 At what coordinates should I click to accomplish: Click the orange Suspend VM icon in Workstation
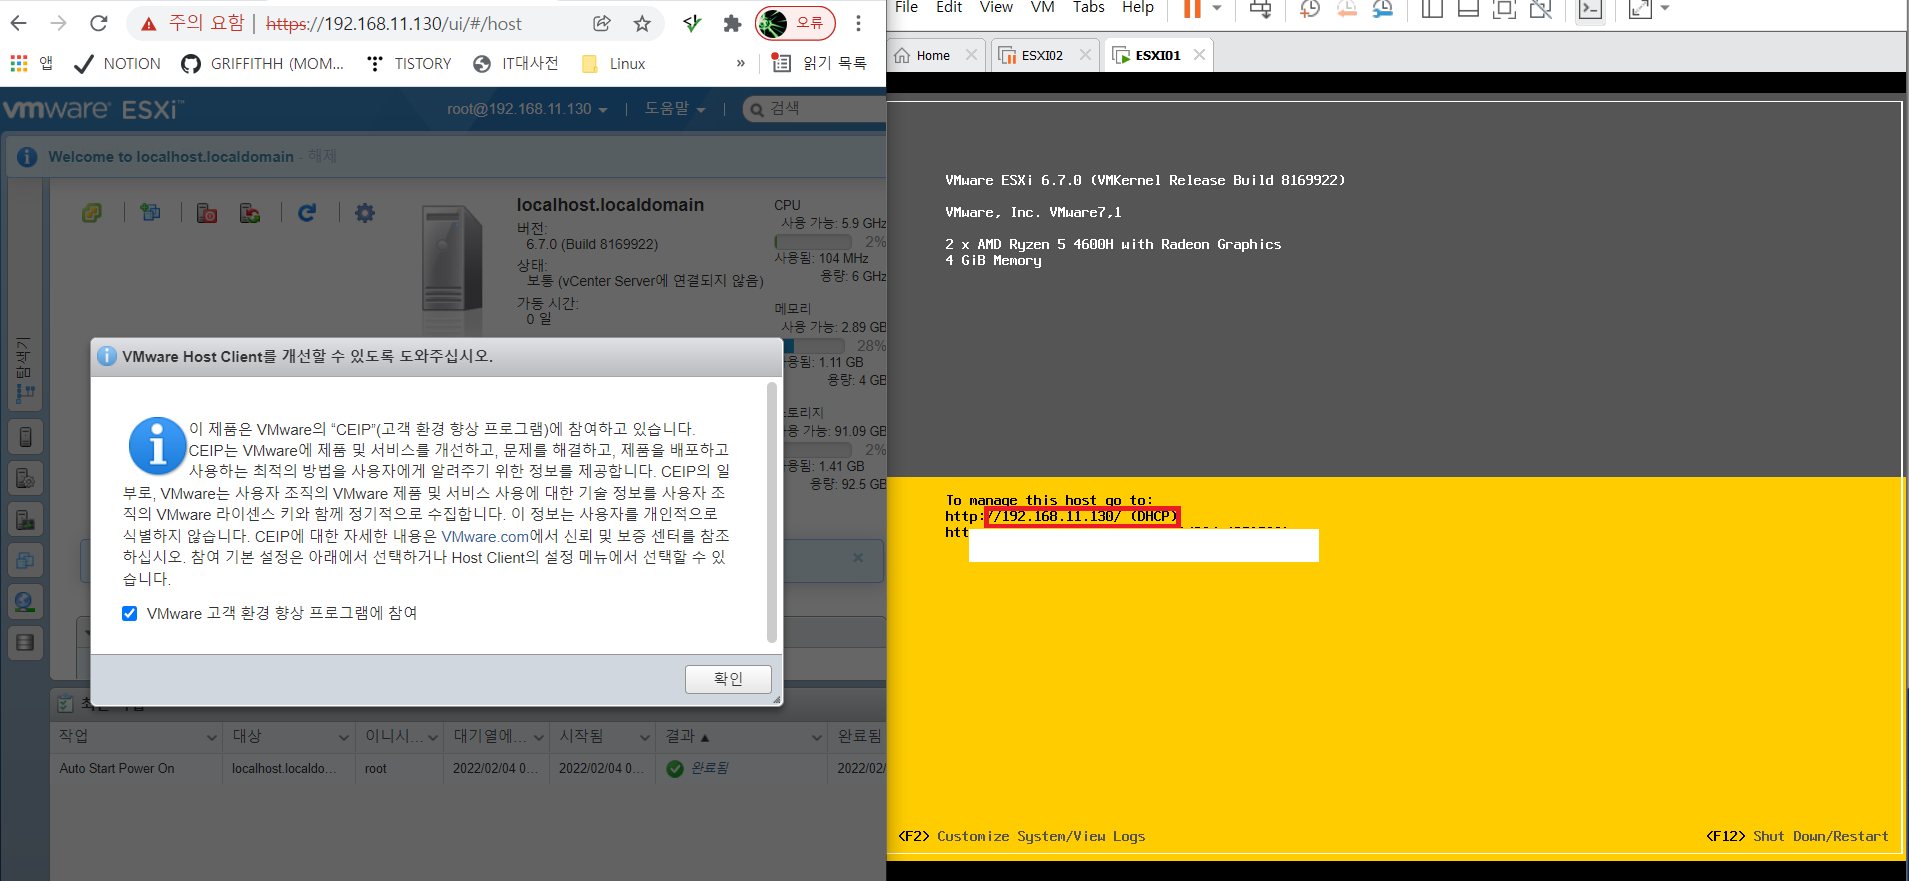tap(1192, 9)
